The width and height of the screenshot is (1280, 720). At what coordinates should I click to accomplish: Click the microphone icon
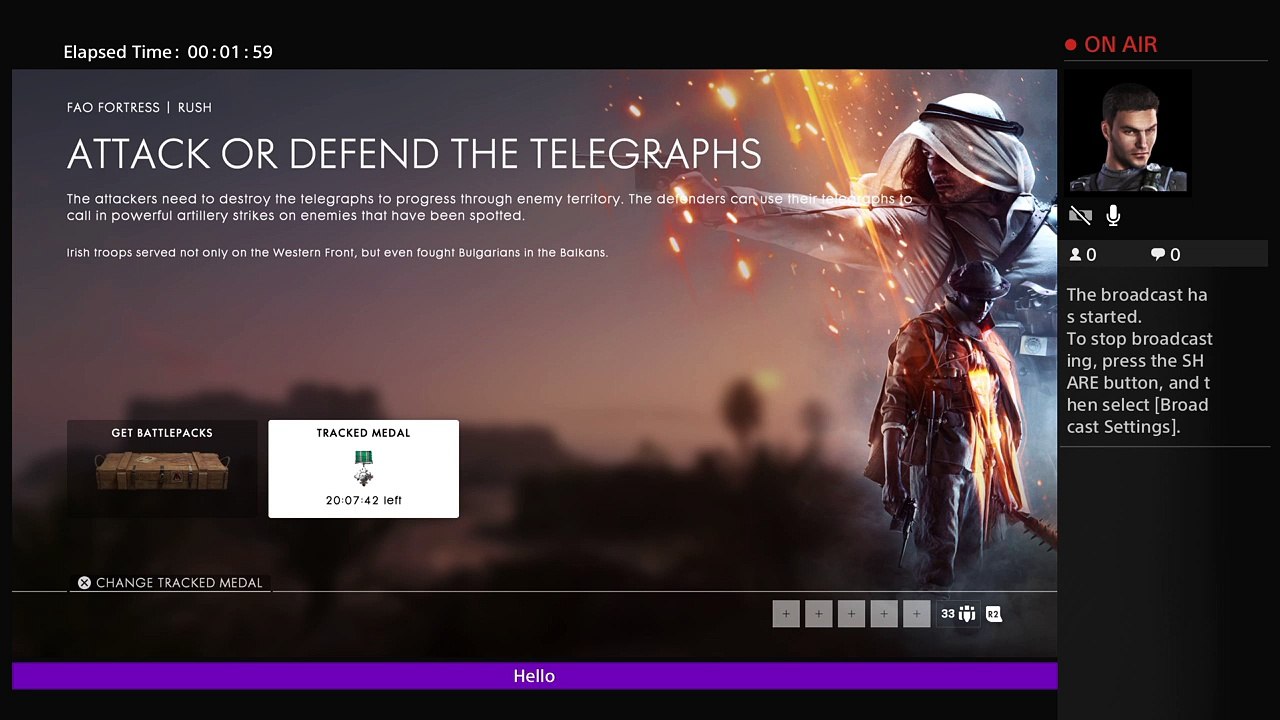(x=1113, y=215)
